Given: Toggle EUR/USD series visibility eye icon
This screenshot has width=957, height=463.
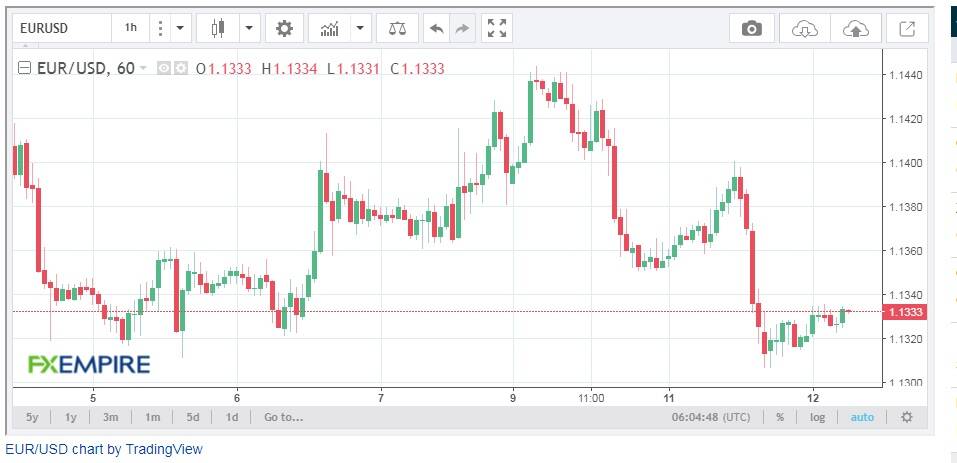Looking at the screenshot, I should (x=163, y=68).
